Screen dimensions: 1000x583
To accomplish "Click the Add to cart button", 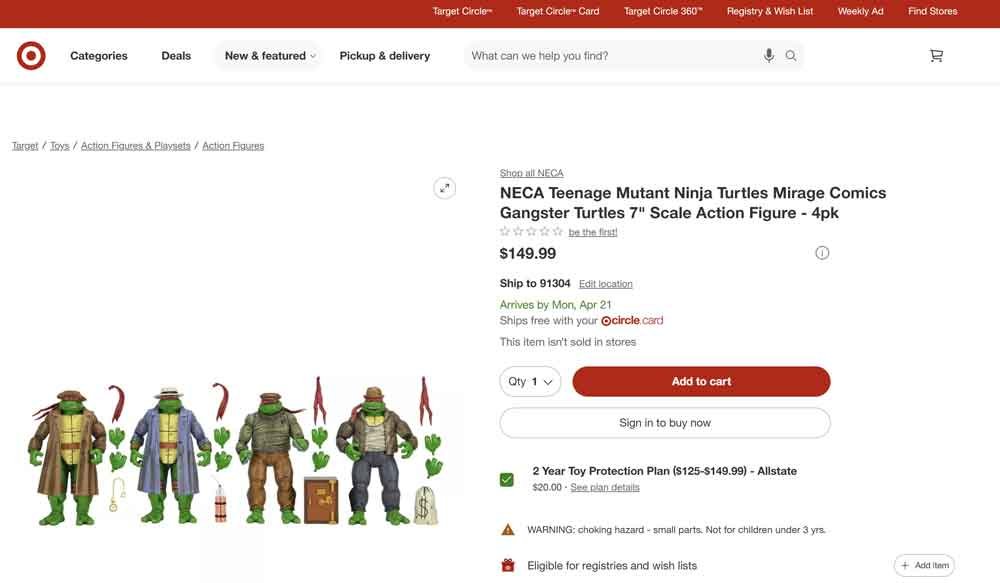I will click(x=701, y=380).
